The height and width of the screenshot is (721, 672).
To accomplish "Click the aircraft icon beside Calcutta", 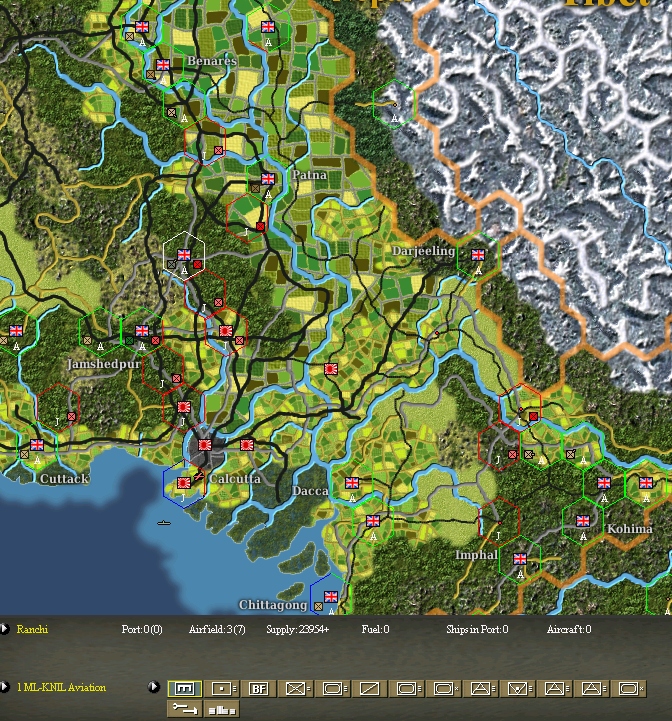I will [199, 475].
